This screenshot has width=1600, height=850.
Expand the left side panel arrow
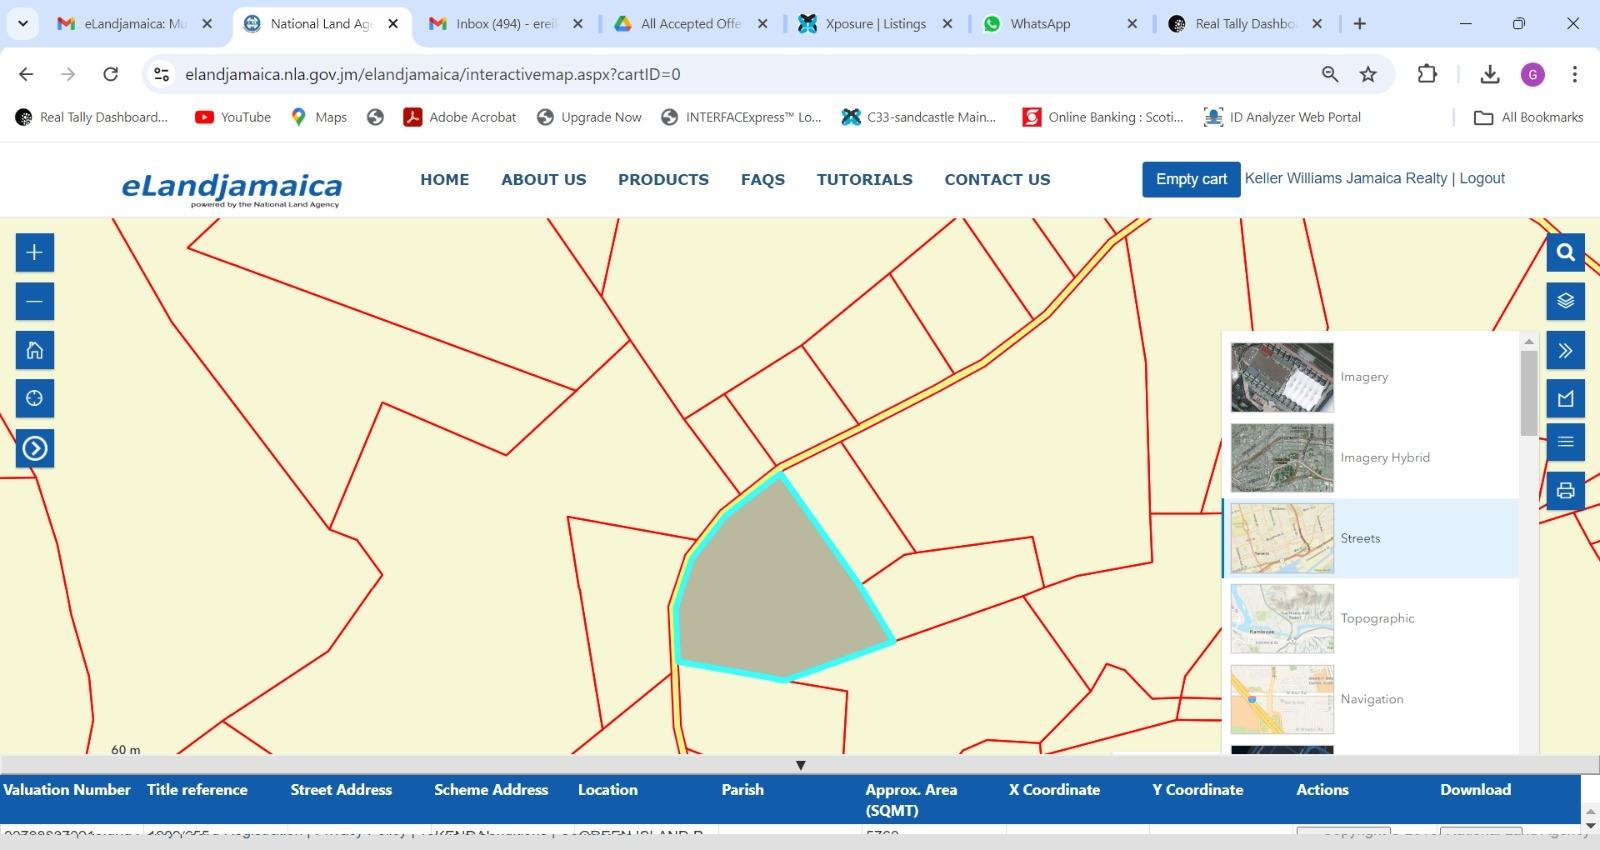[x=35, y=448]
